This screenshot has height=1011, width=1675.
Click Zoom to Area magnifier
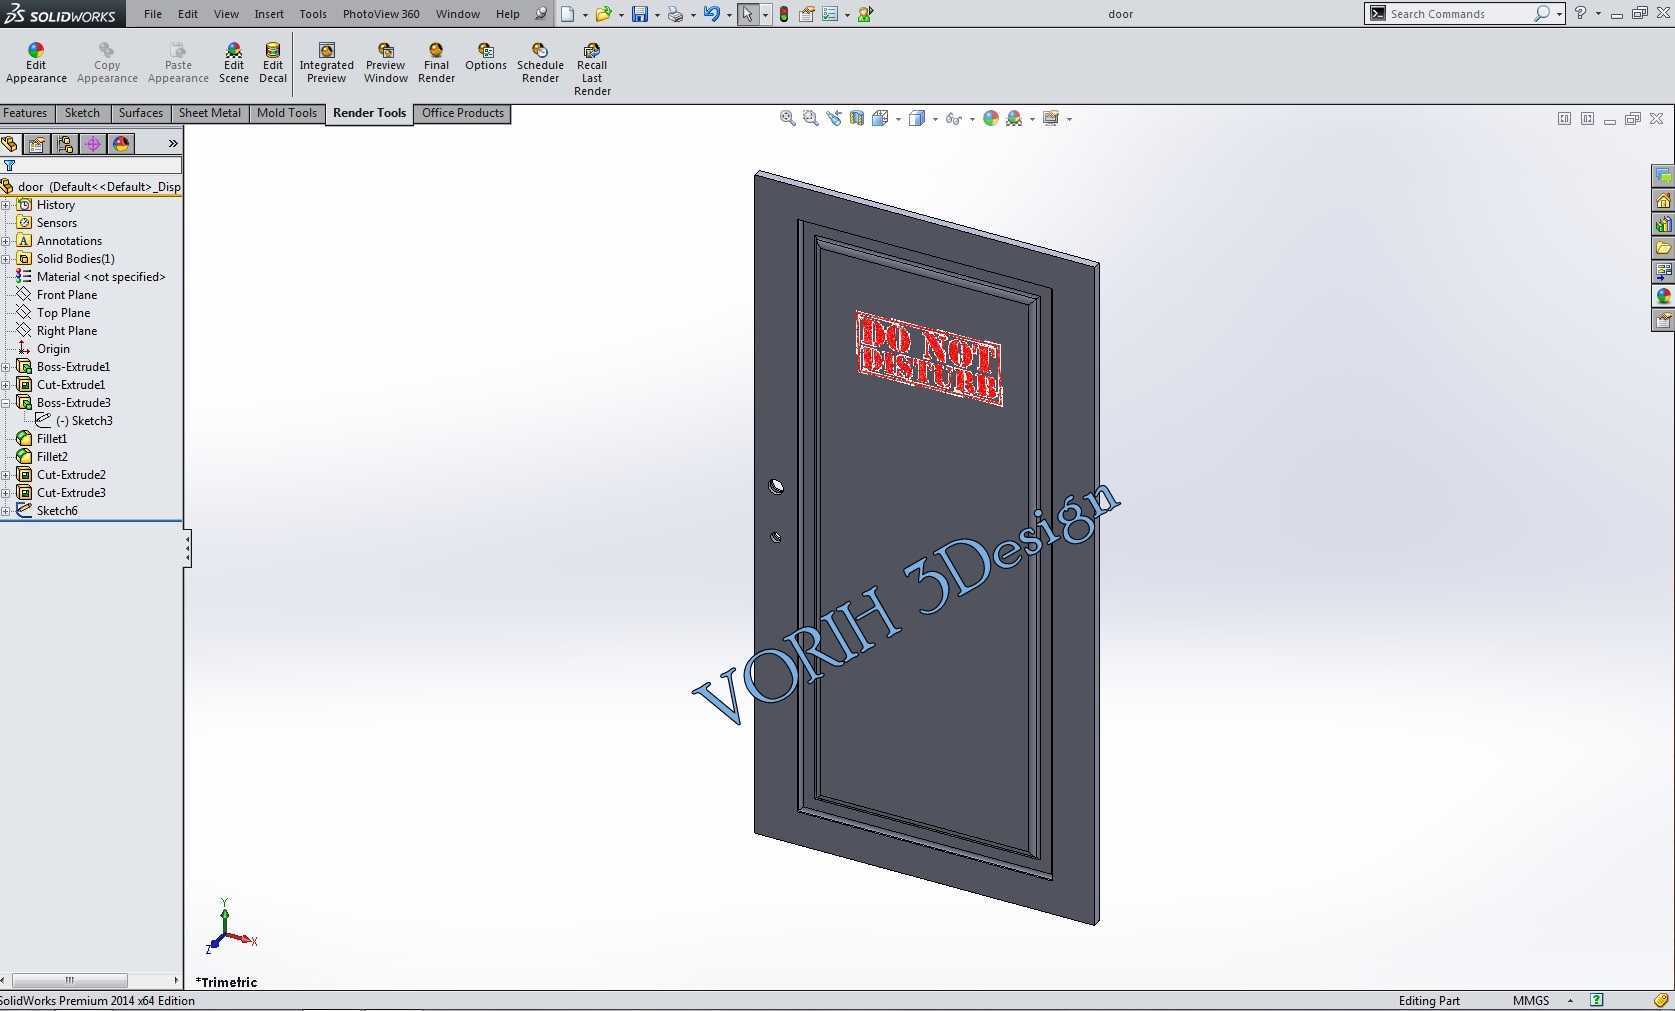point(811,118)
